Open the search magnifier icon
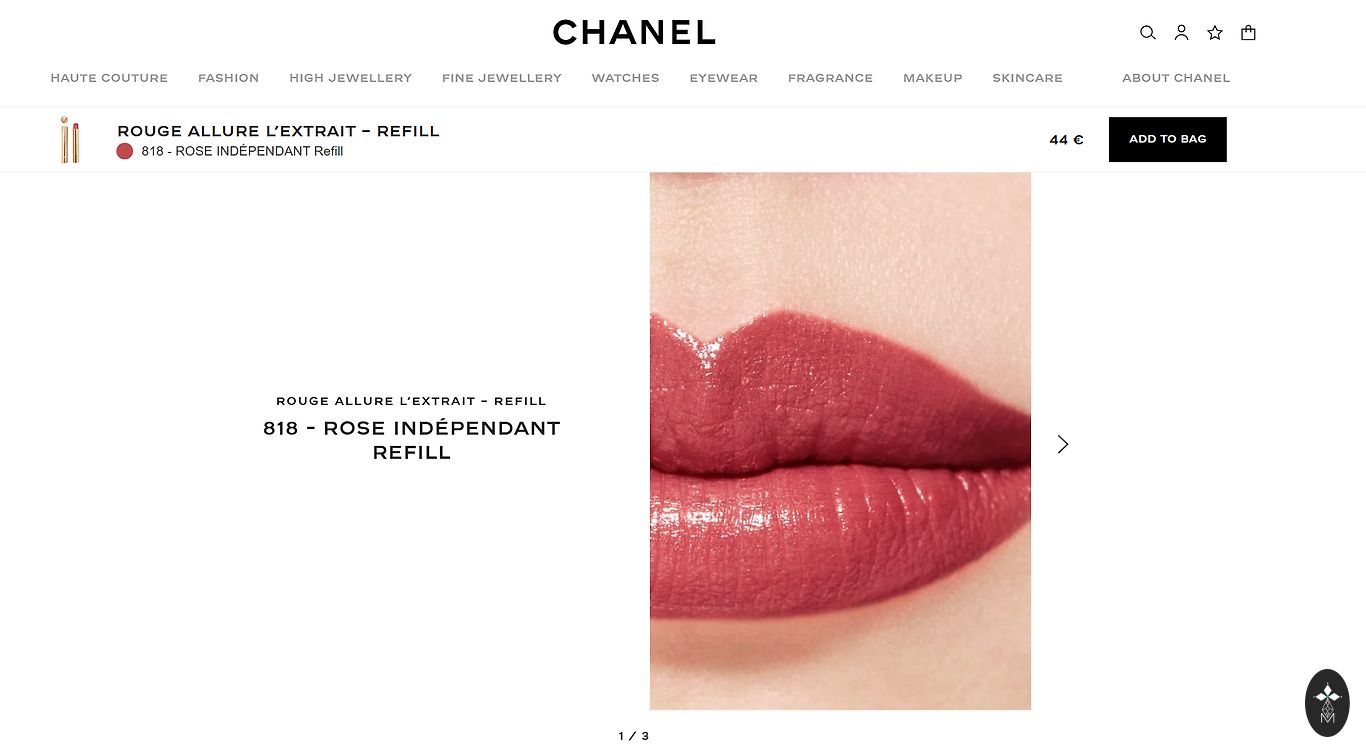Viewport: 1366px width, 753px height. coord(1148,33)
